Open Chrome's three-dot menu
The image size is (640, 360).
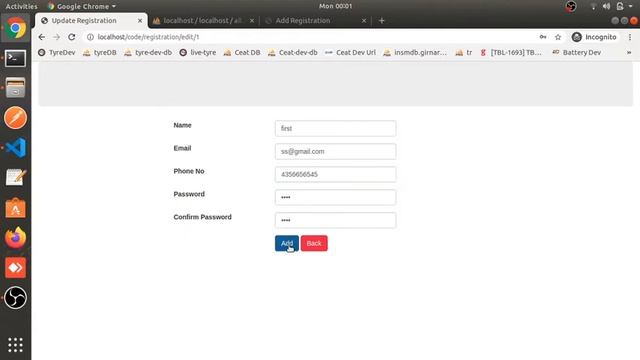coord(630,37)
